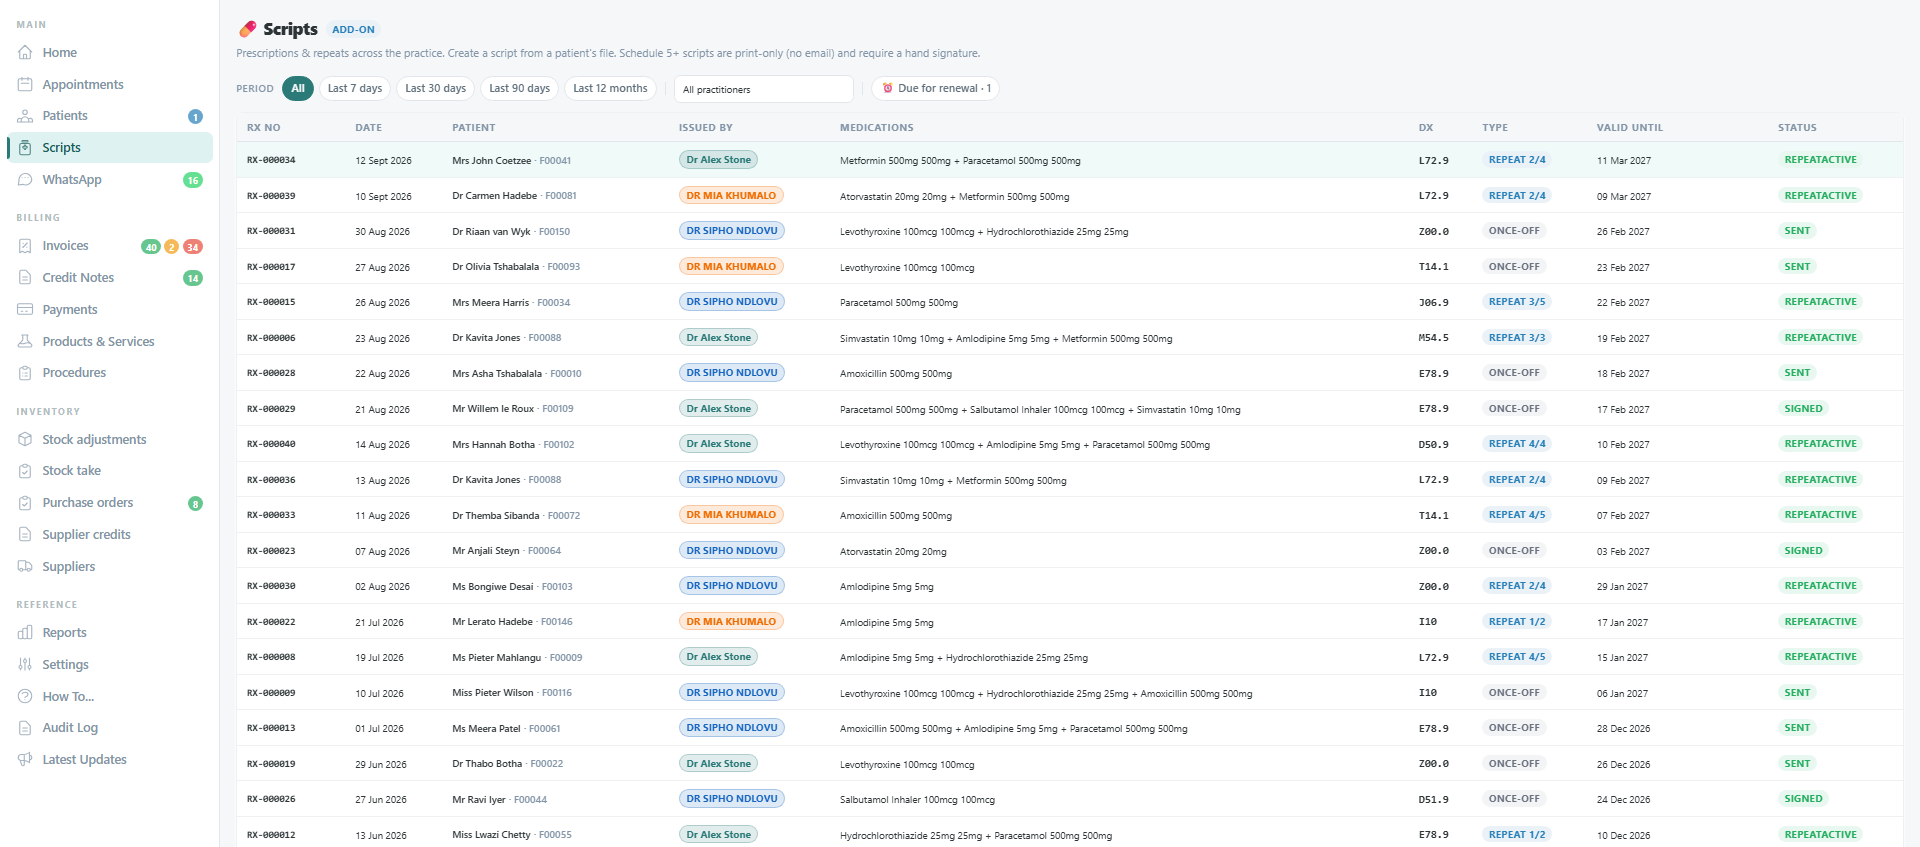
Task: Click patient Mrs Meera Harris F00034
Action: (511, 303)
